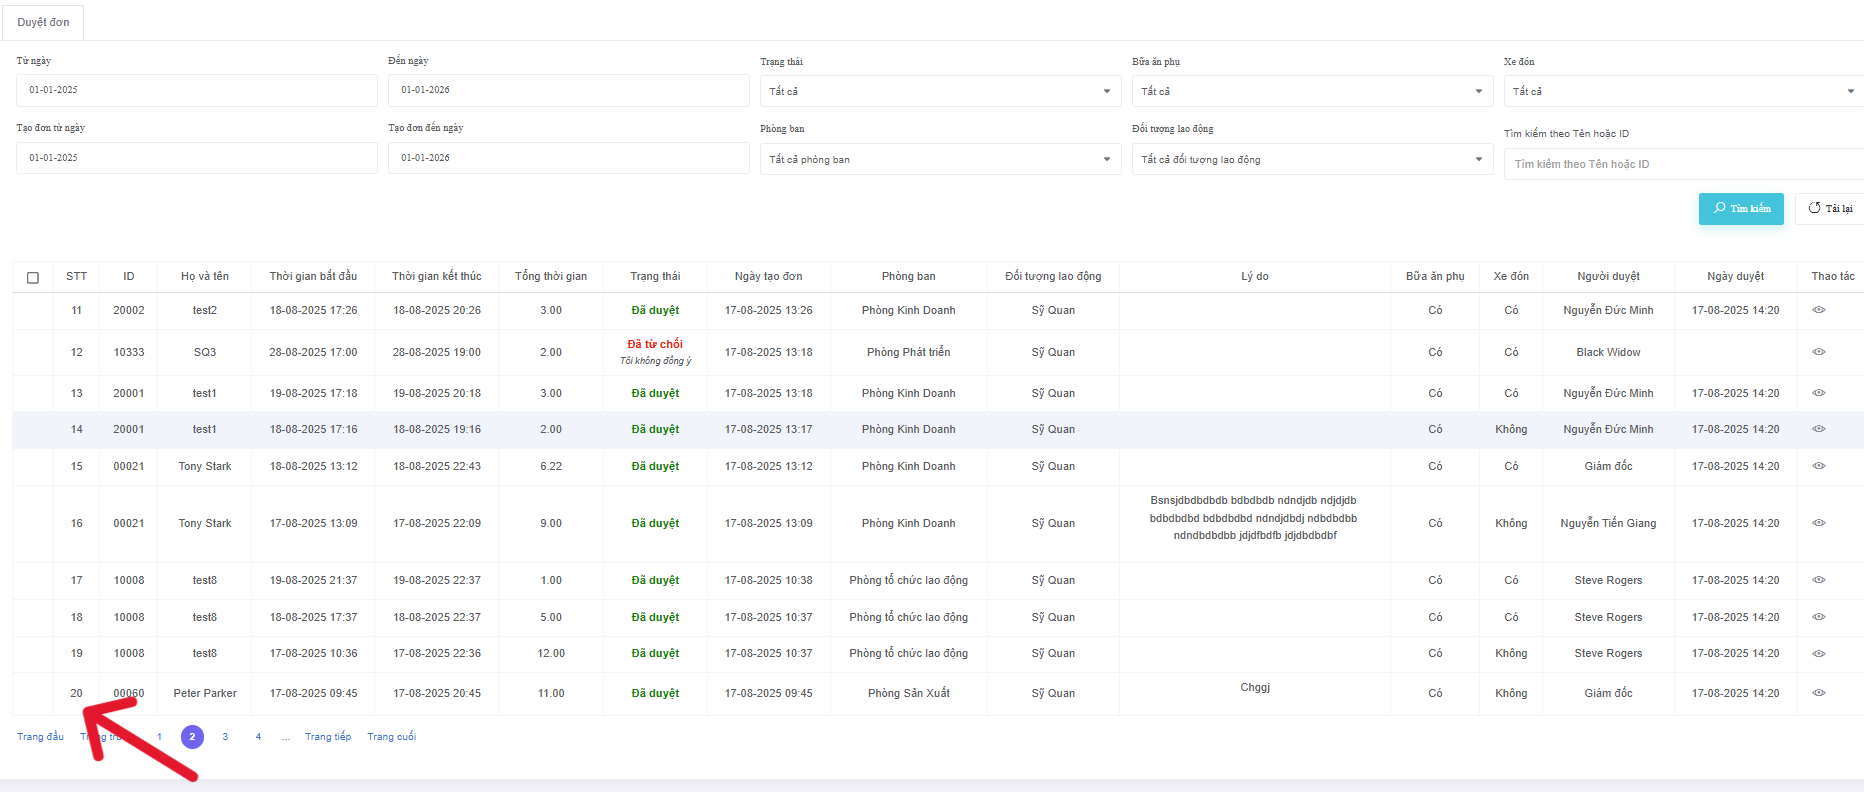Click the view eye icon for row 11
1864x792 pixels.
[x=1818, y=310]
